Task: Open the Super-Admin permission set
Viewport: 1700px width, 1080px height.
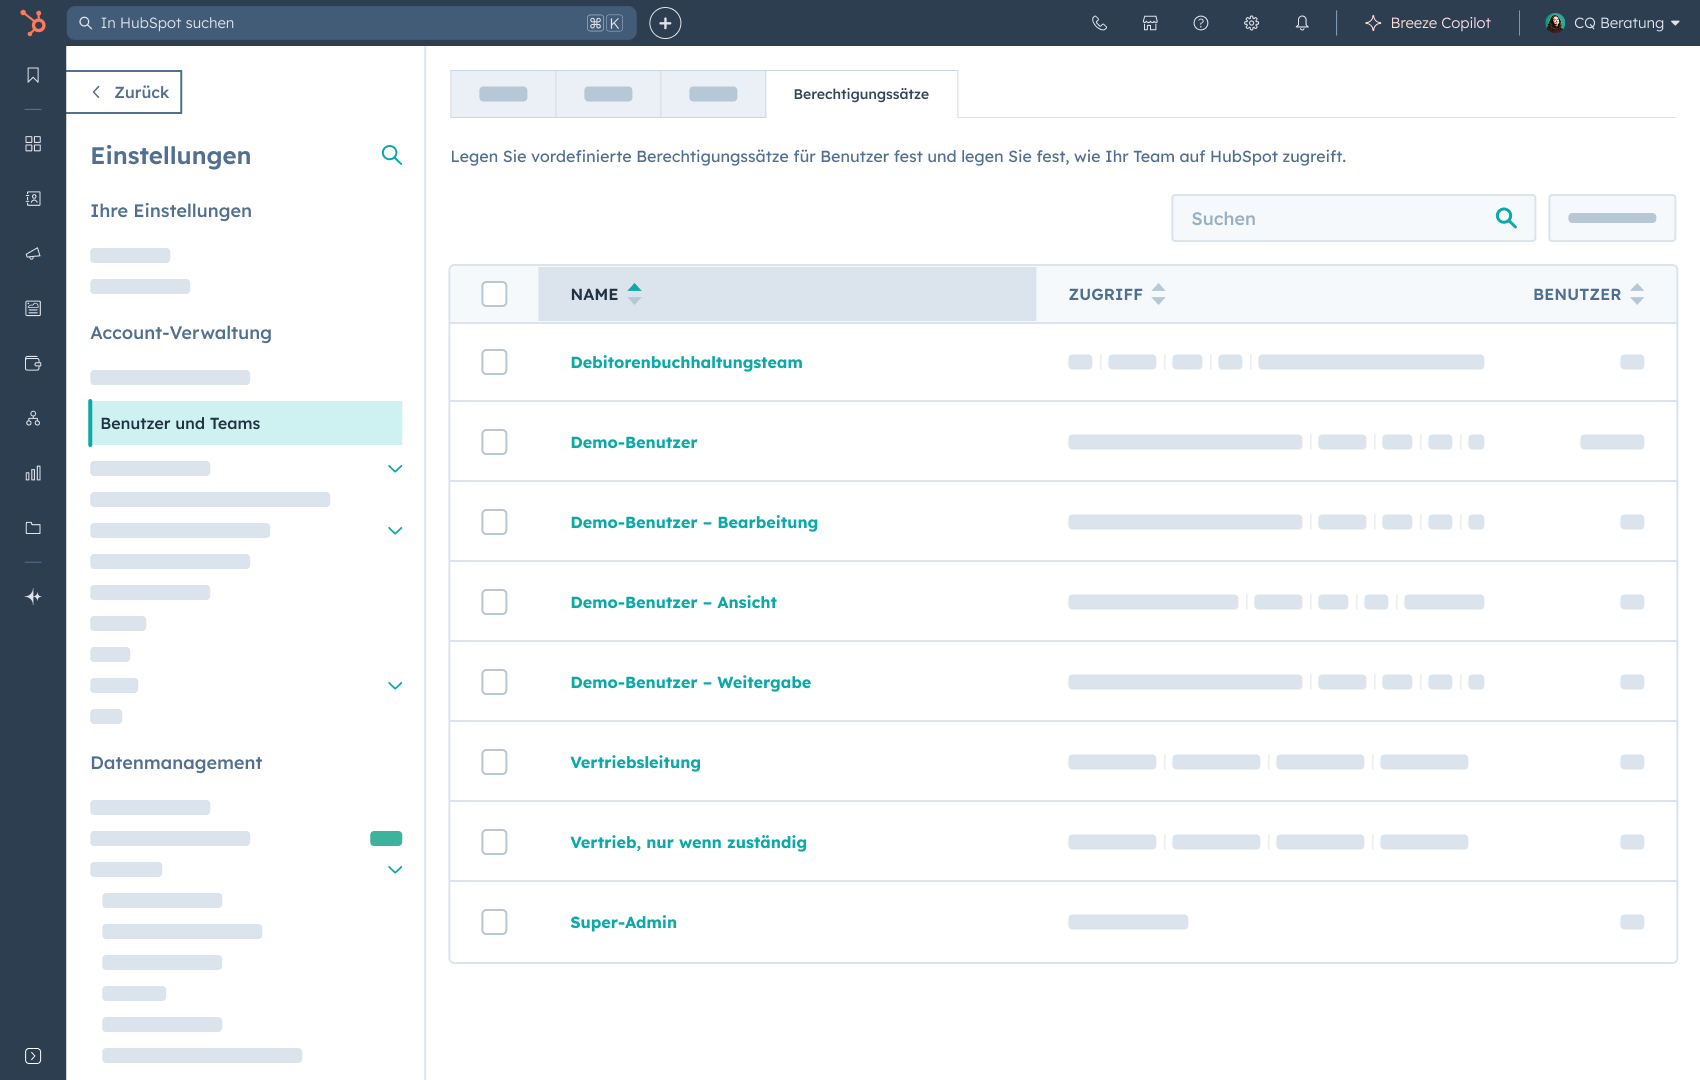Action: pos(623,922)
